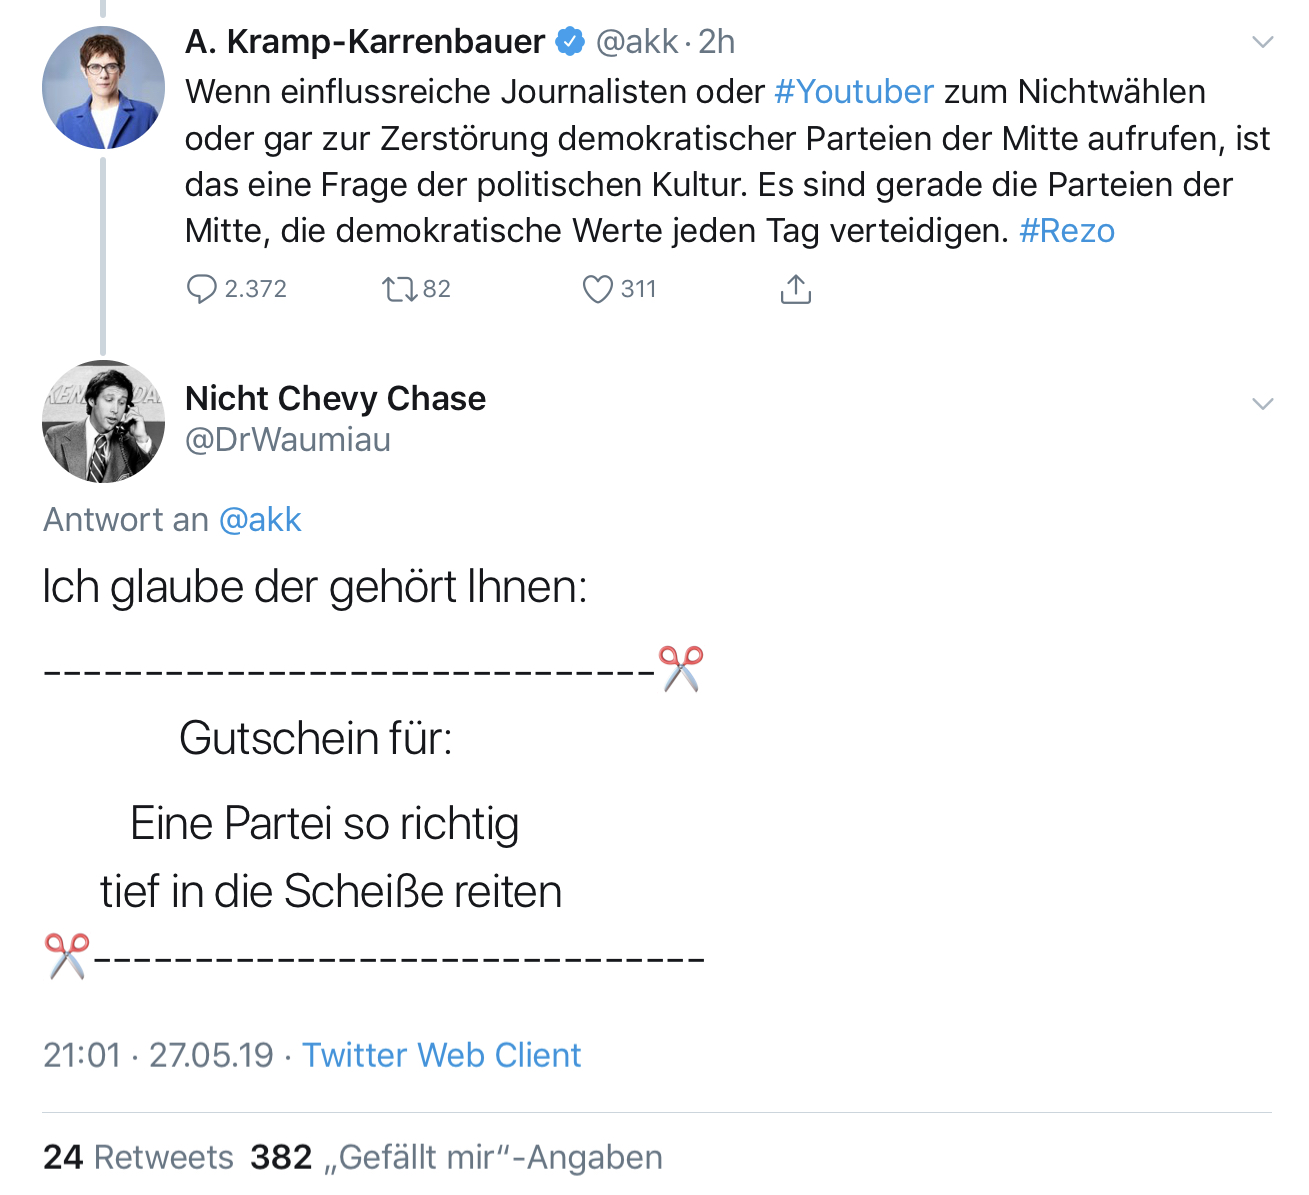1309x1195 pixels.
Task: Click the Nicht Chevy Chase display name
Action: [x=335, y=398]
